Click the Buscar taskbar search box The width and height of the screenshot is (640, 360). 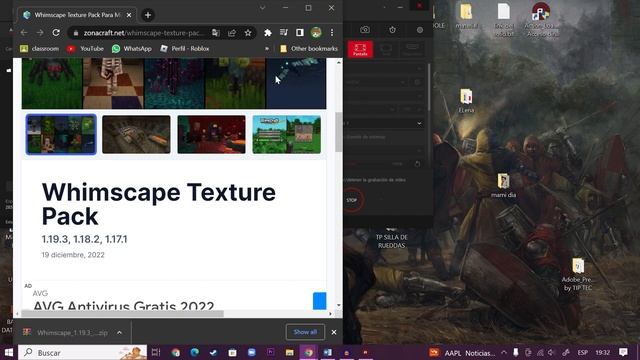82,352
